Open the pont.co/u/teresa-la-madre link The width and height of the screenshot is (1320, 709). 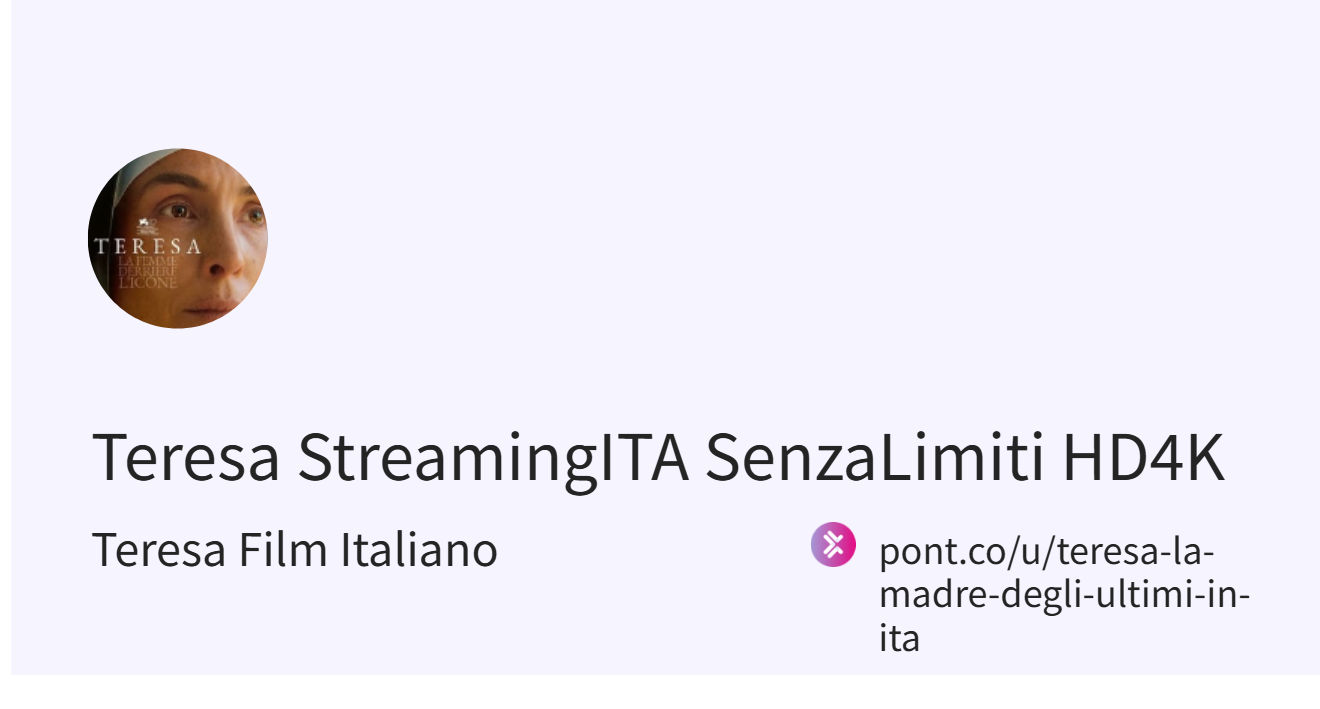pos(1046,552)
